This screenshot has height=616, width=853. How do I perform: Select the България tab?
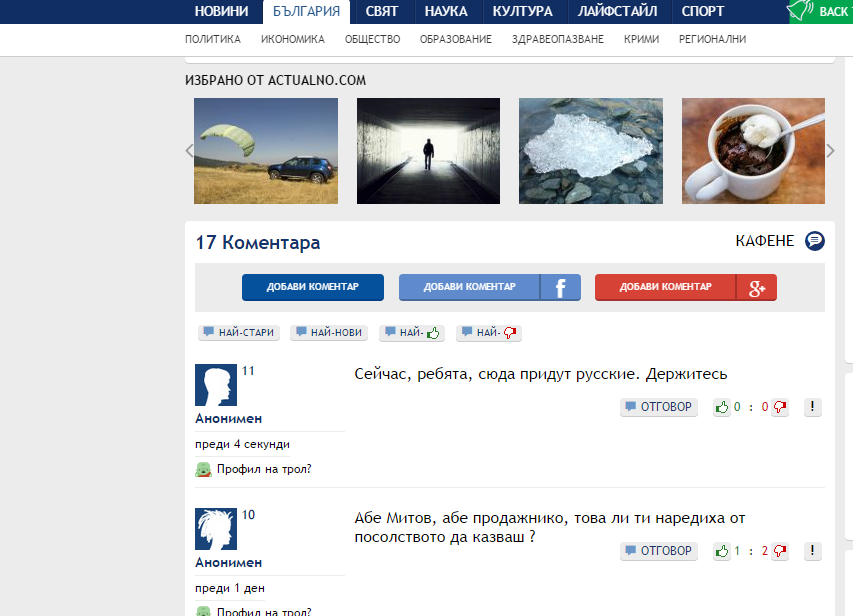306,11
